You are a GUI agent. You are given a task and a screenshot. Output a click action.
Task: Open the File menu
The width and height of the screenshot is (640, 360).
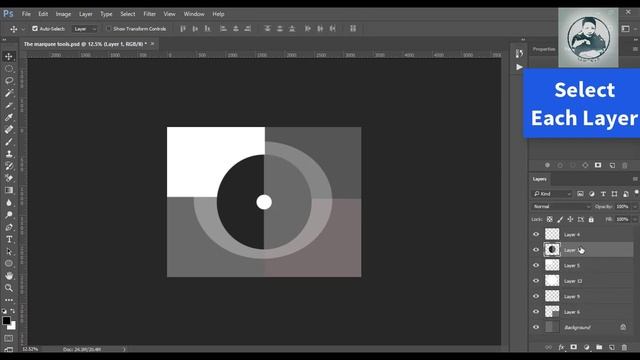[26, 14]
